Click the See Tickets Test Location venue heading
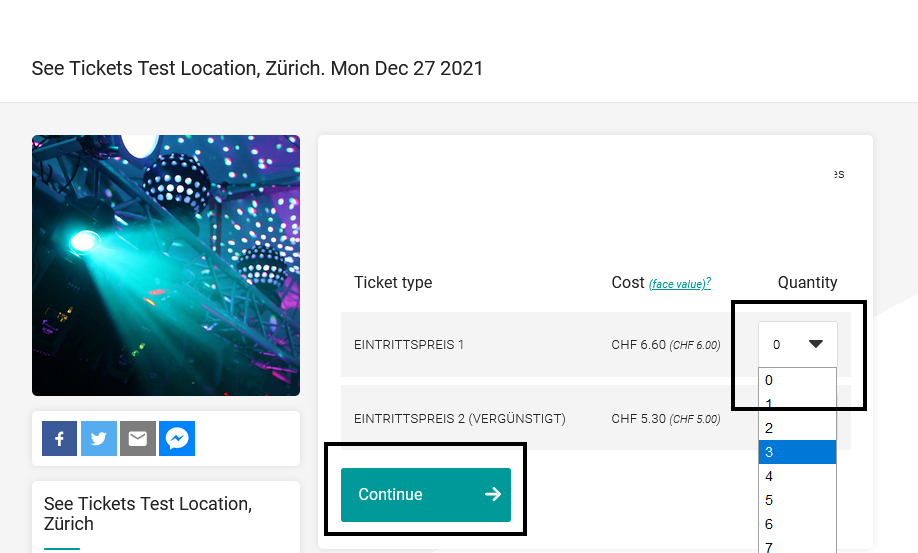The image size is (918, 553). (x=148, y=513)
